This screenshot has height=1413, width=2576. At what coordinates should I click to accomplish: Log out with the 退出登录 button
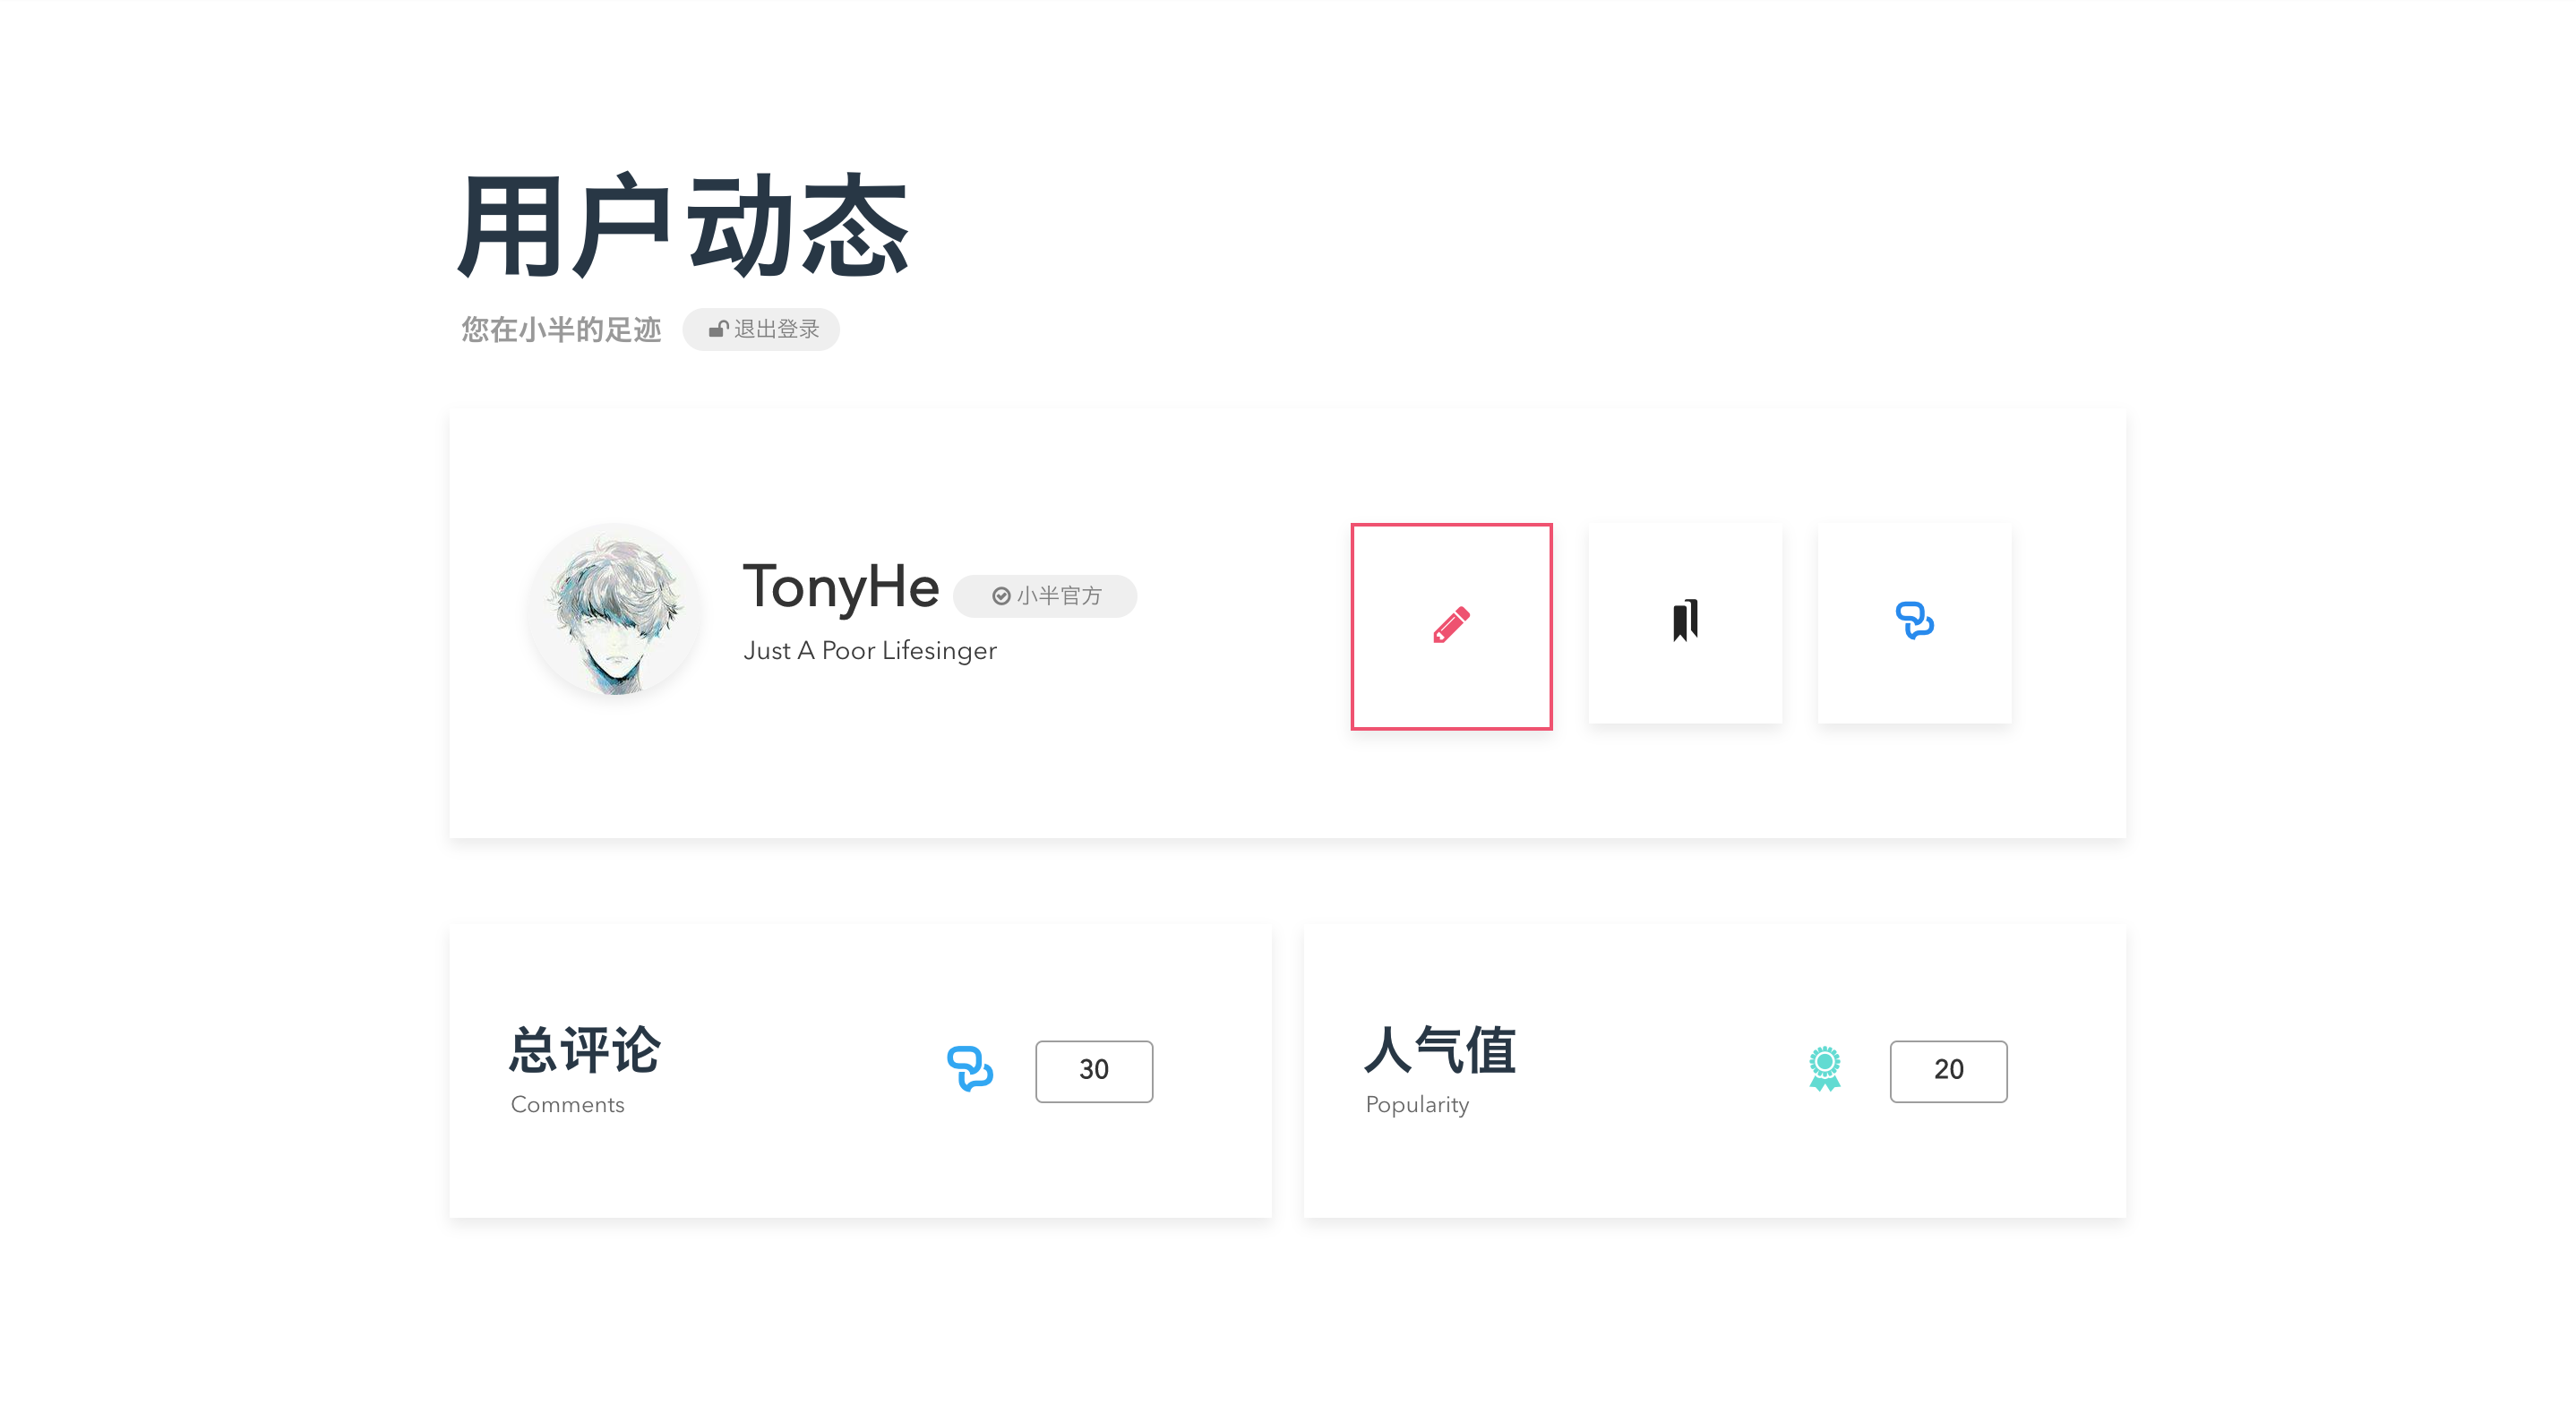pos(761,329)
